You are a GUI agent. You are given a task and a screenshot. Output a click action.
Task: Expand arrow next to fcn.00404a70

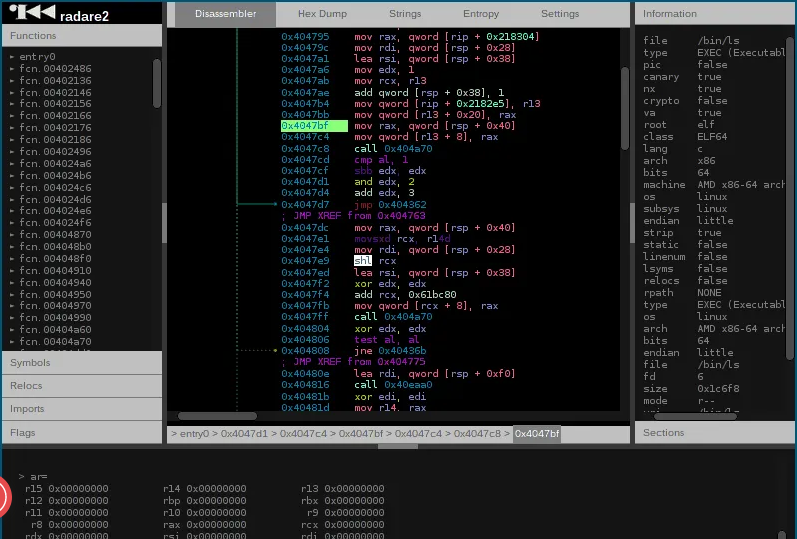click(12, 342)
